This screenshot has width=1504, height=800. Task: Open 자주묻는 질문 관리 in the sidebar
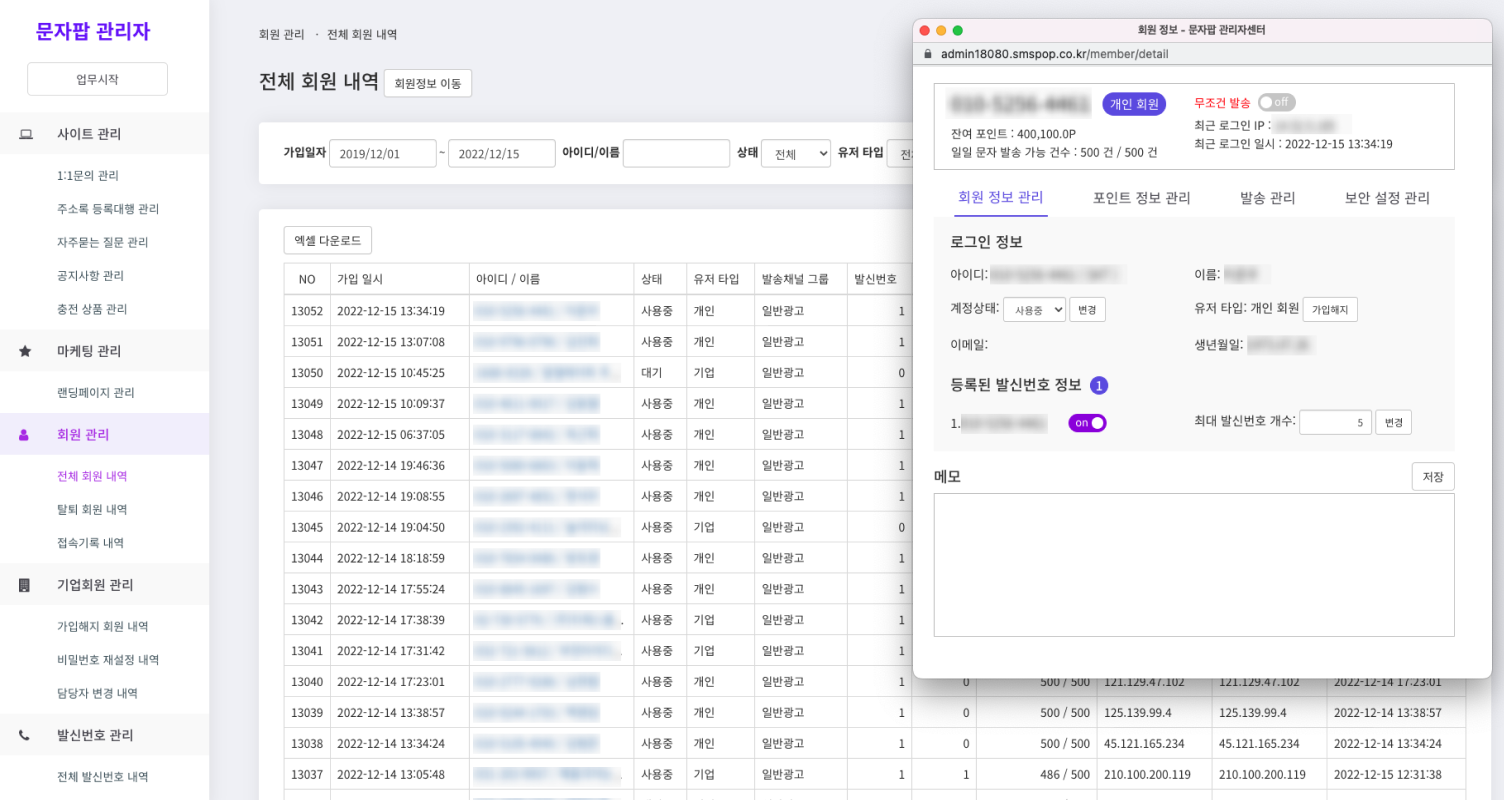point(103,242)
